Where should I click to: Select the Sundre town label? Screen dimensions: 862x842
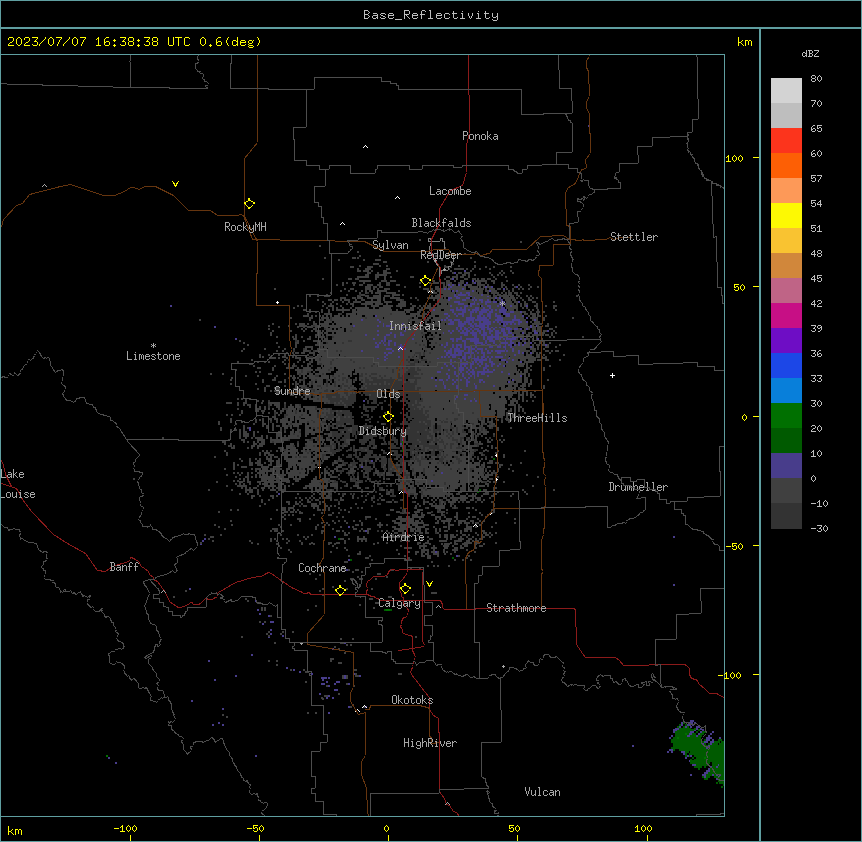click(x=292, y=391)
